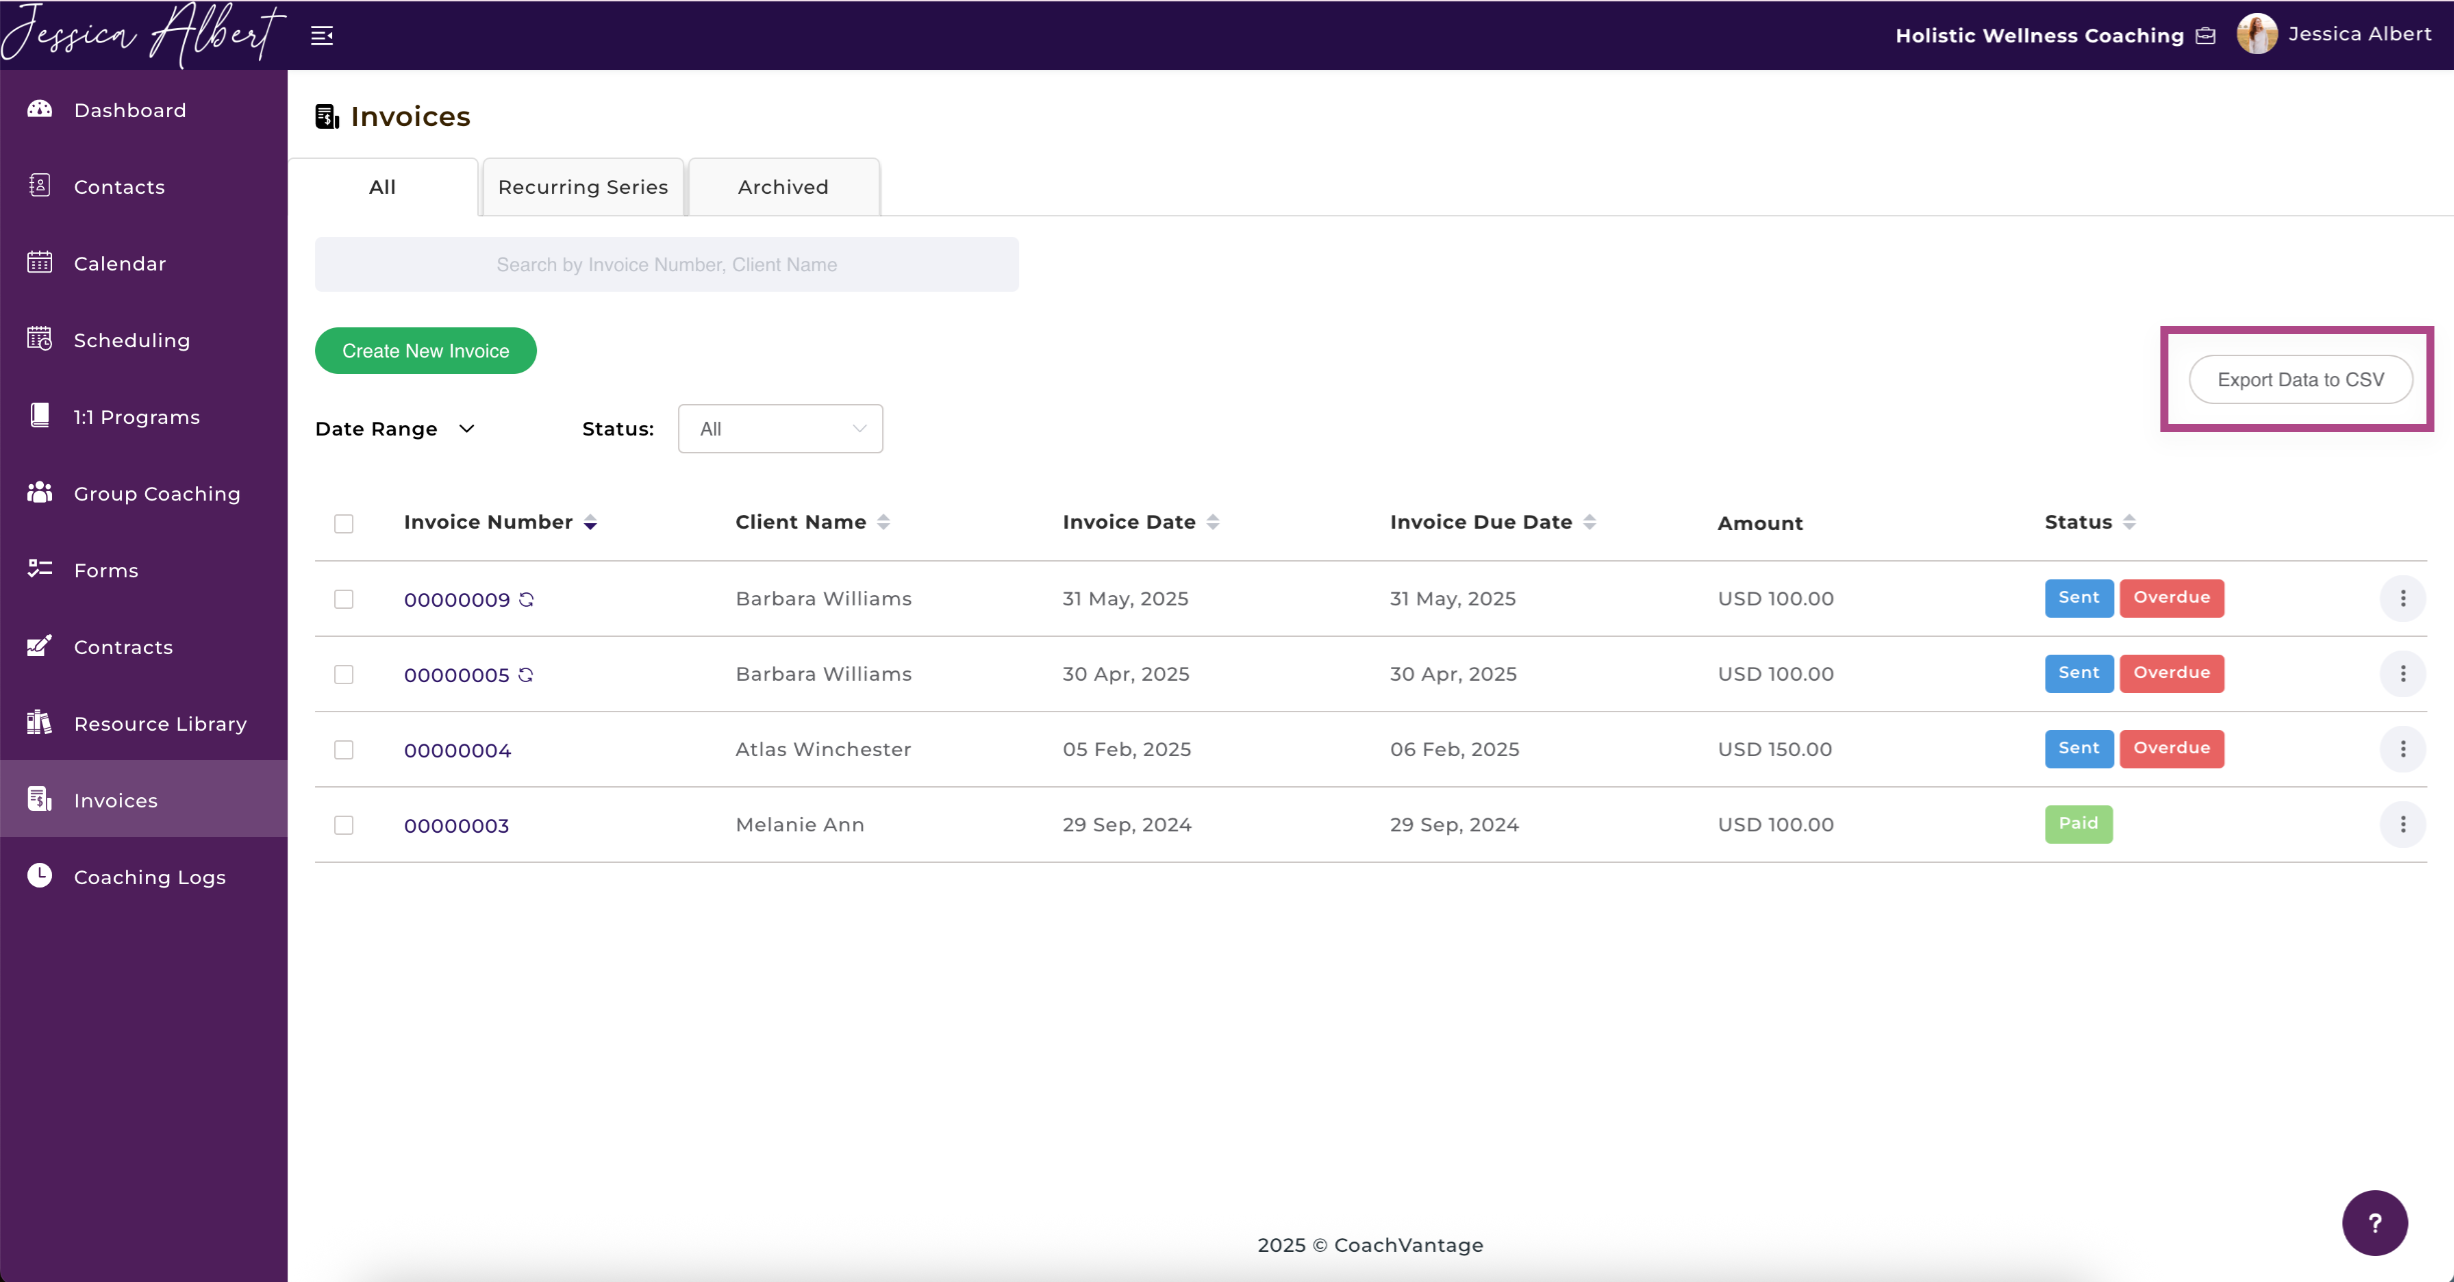Image resolution: width=2454 pixels, height=1282 pixels.
Task: Check the box for invoice 00000009
Action: coord(344,599)
